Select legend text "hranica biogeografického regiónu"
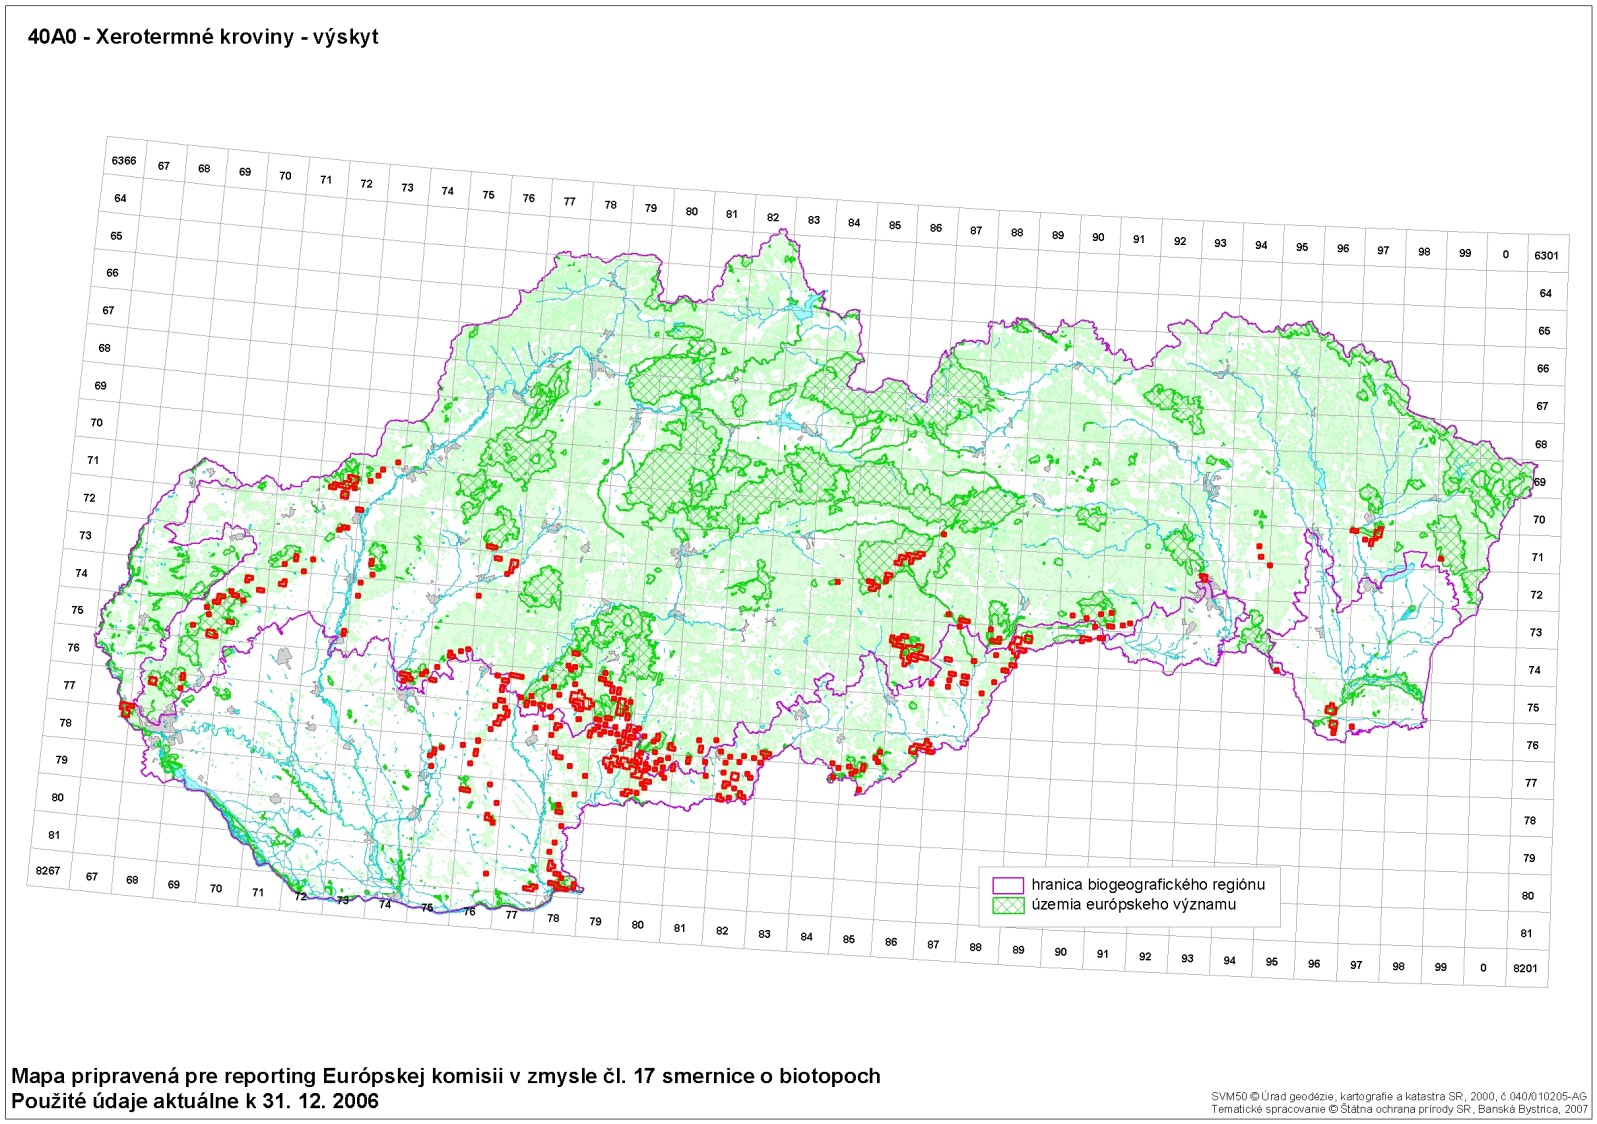 click(1148, 885)
